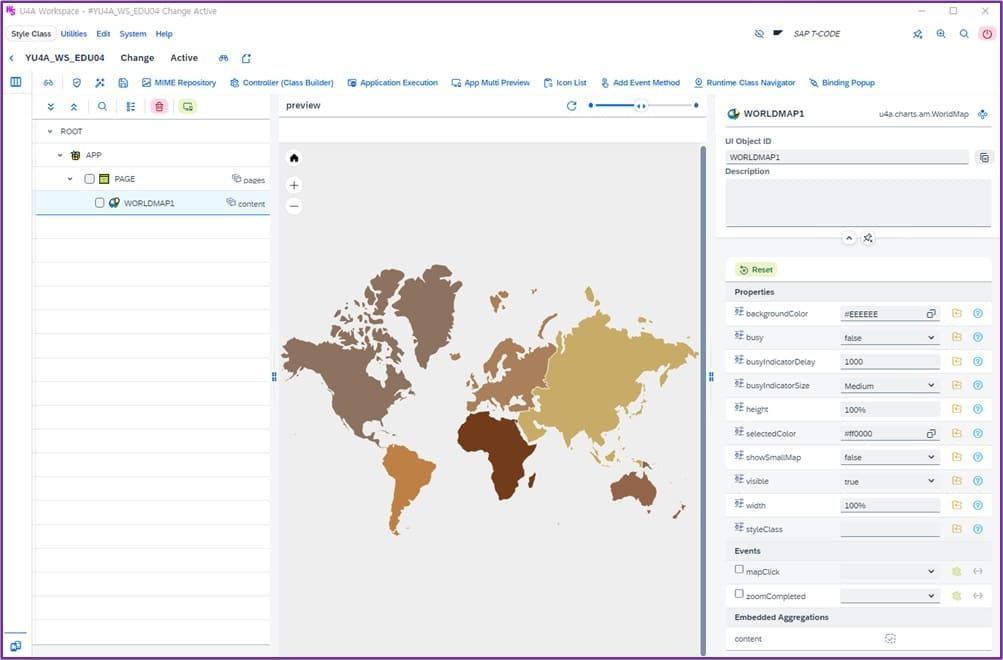This screenshot has width=1003, height=660.
Task: Click the preview zoom slider handle
Action: 640,106
